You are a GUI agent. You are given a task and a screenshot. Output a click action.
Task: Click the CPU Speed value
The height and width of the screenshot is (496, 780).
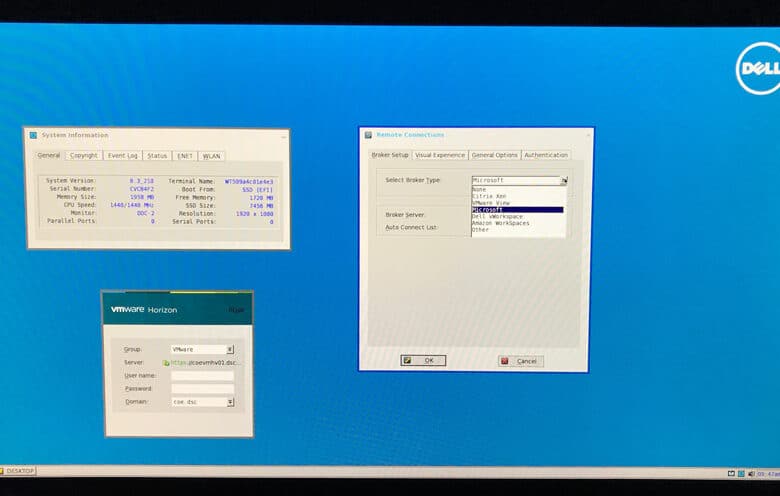tap(131, 205)
